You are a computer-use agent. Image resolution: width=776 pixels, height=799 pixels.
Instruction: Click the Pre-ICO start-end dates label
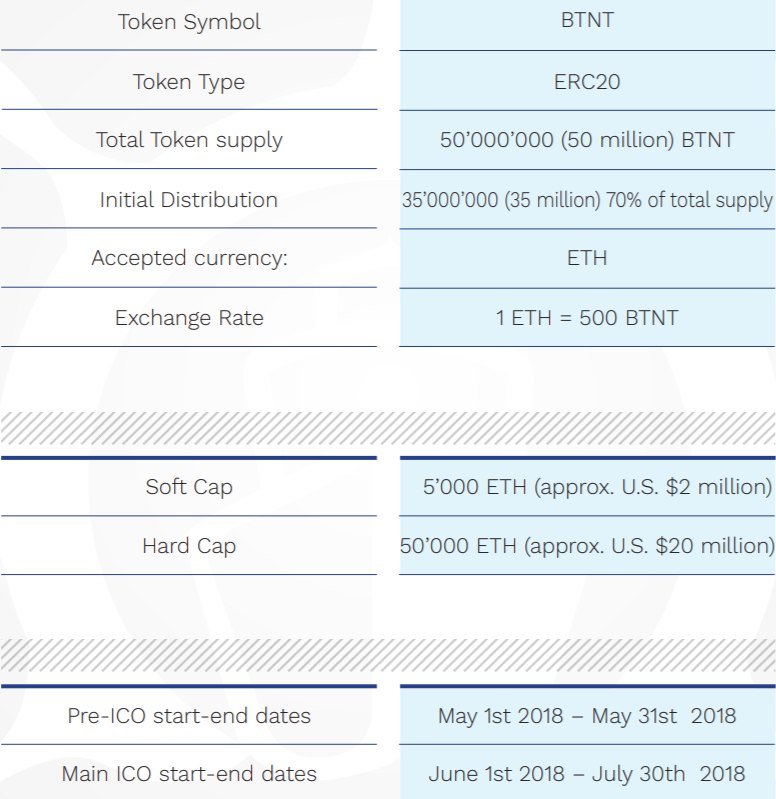(189, 715)
